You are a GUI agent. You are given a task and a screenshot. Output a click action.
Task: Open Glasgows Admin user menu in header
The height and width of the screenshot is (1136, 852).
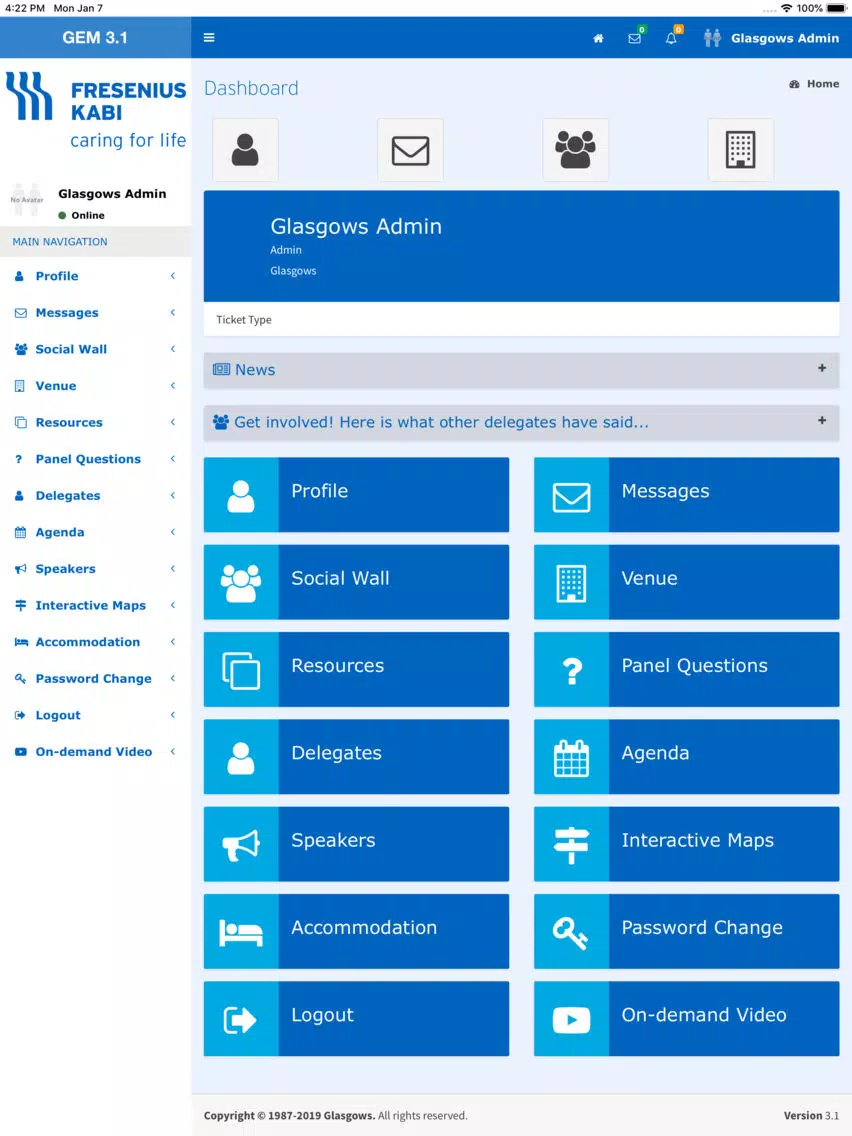click(x=772, y=38)
